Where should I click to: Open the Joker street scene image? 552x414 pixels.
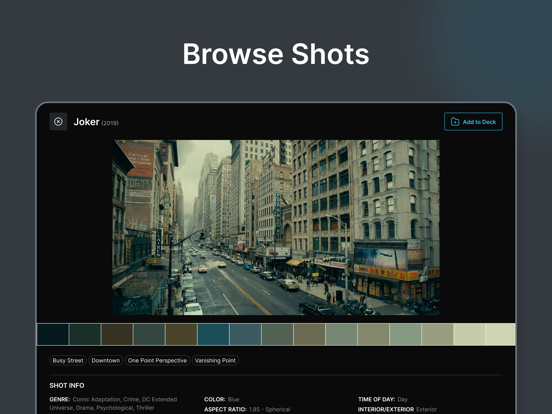(x=276, y=227)
